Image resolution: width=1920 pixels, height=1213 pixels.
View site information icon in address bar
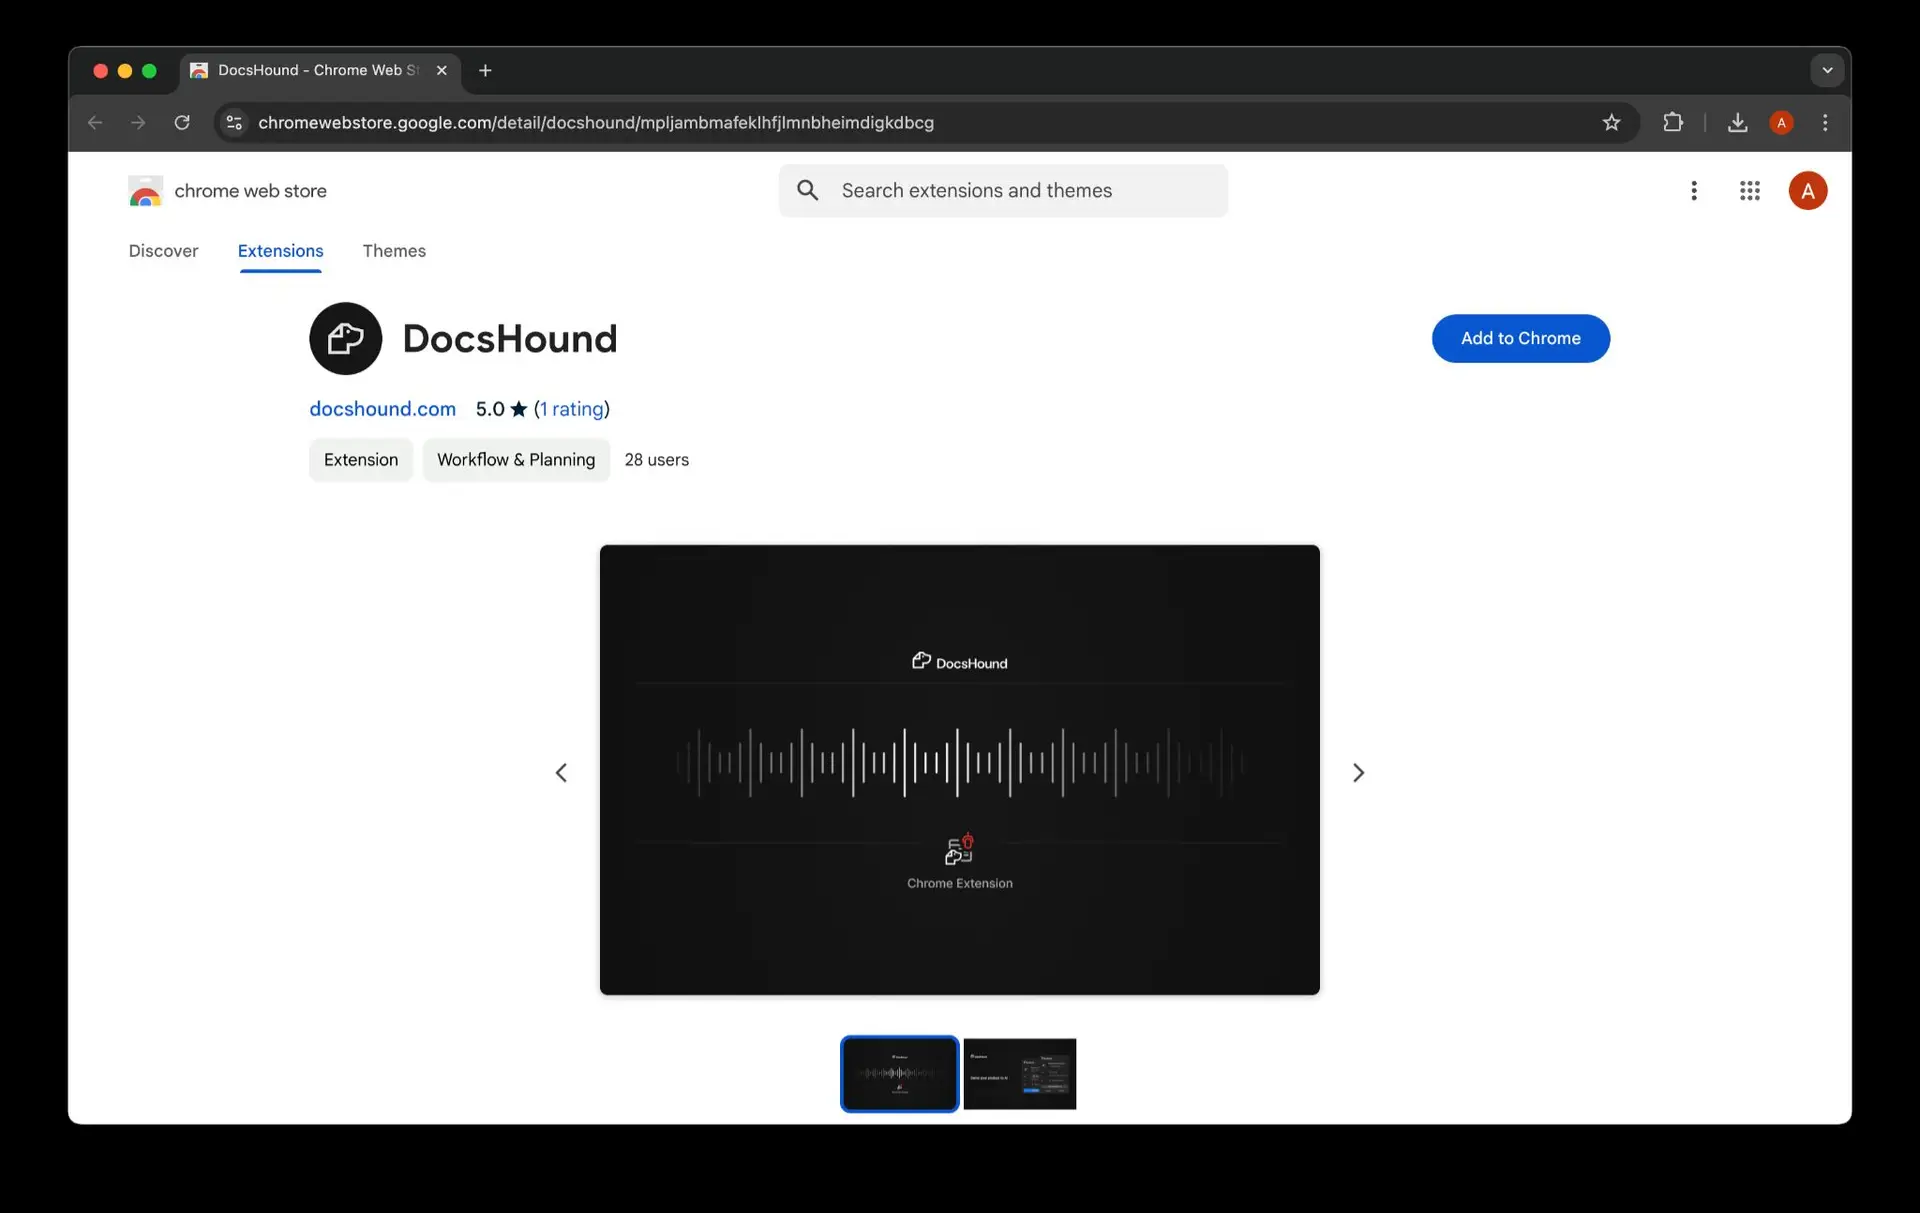pos(234,122)
